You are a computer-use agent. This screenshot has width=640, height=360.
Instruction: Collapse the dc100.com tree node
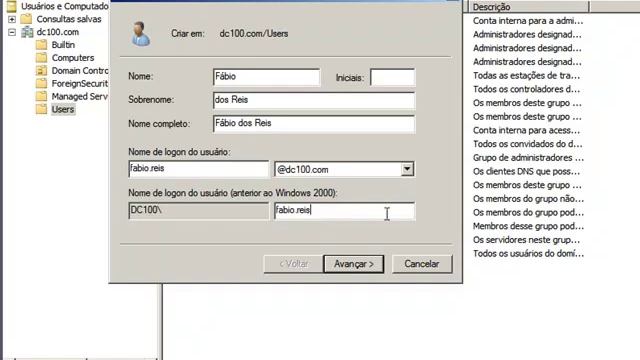coord(12,32)
